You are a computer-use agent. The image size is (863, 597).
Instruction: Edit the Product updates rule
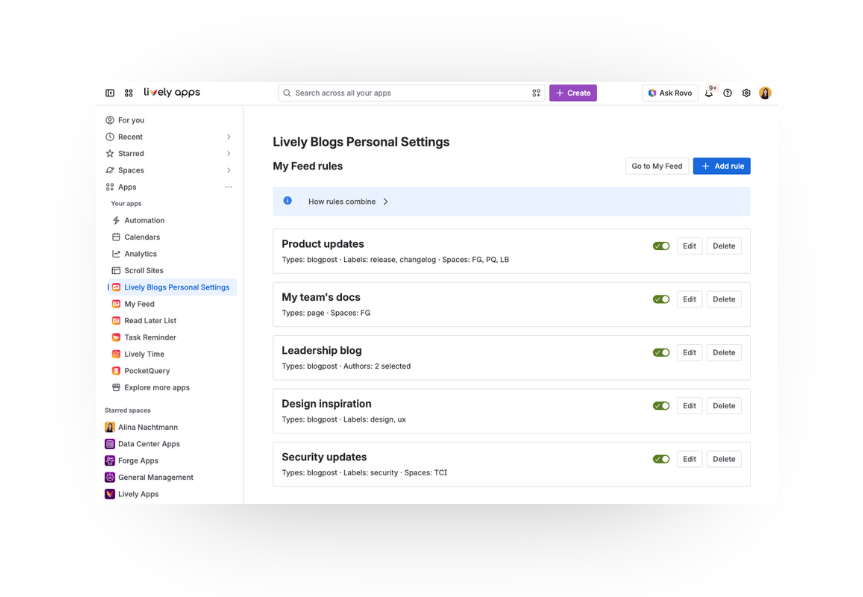point(690,246)
